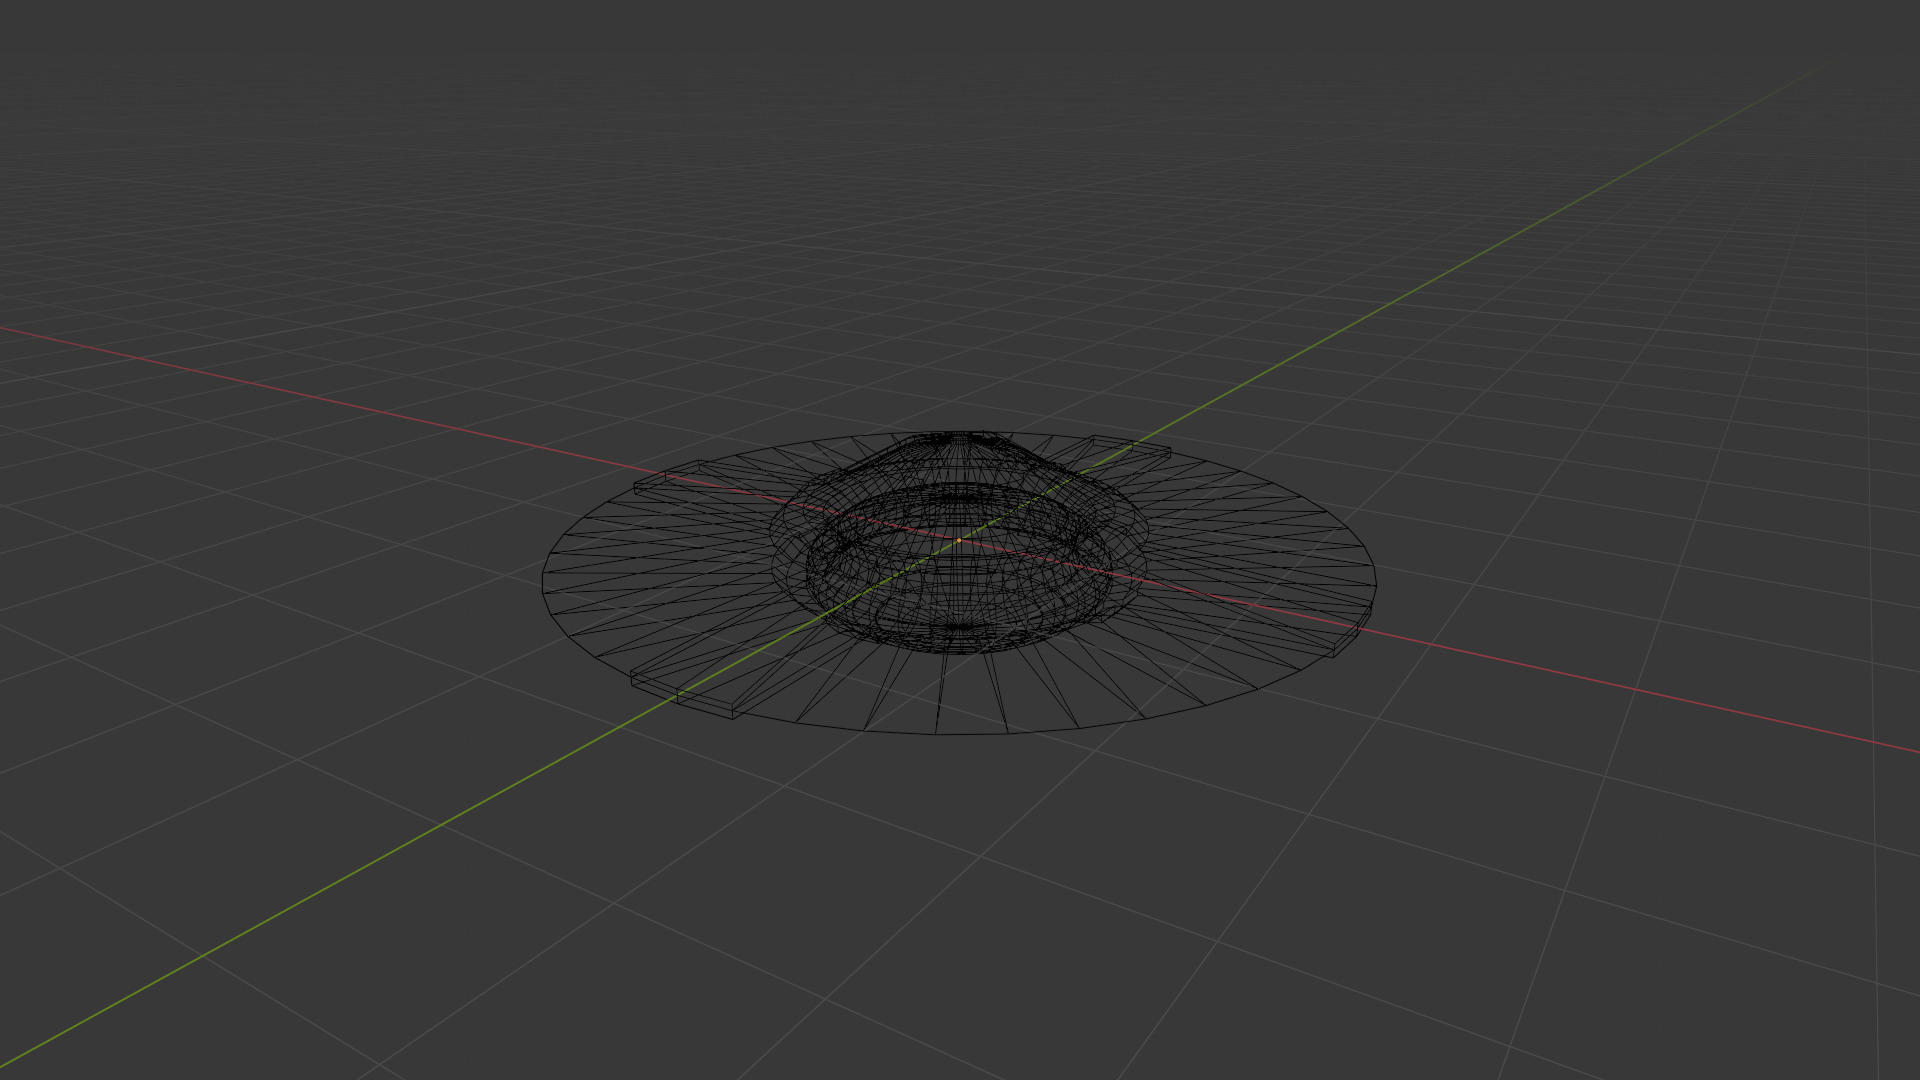
Task: Select the wireframe disc mesh object
Action: coord(959,583)
